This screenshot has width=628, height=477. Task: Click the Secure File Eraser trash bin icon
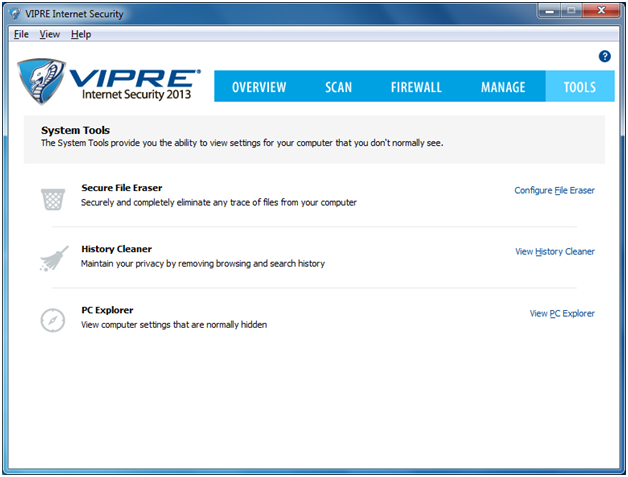(x=53, y=199)
